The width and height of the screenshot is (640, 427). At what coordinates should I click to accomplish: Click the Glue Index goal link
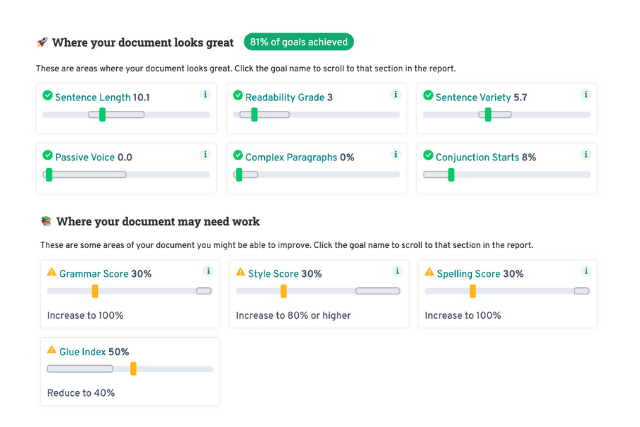82,351
